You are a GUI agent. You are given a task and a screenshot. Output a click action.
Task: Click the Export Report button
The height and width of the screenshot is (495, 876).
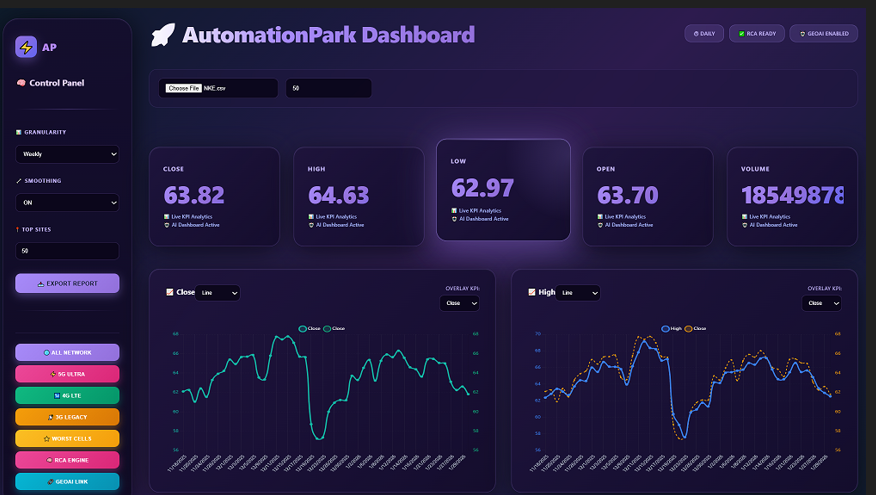point(67,283)
